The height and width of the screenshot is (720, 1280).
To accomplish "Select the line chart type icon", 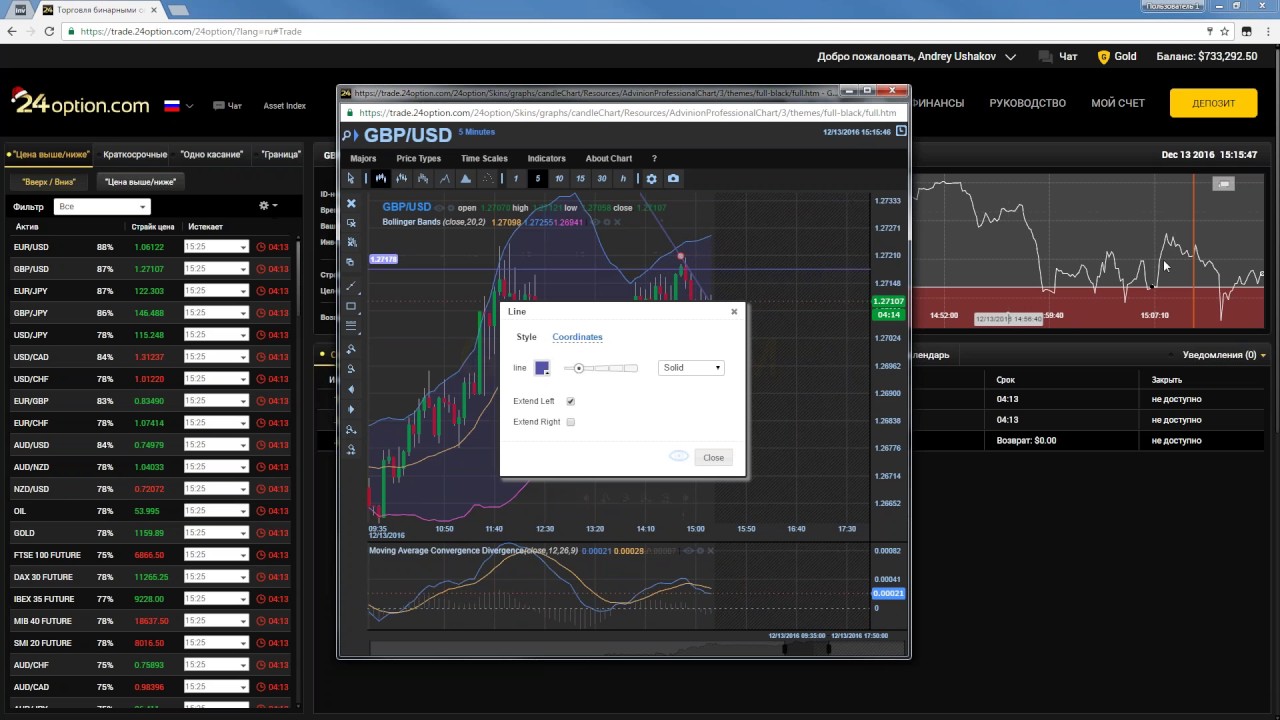I will point(444,179).
